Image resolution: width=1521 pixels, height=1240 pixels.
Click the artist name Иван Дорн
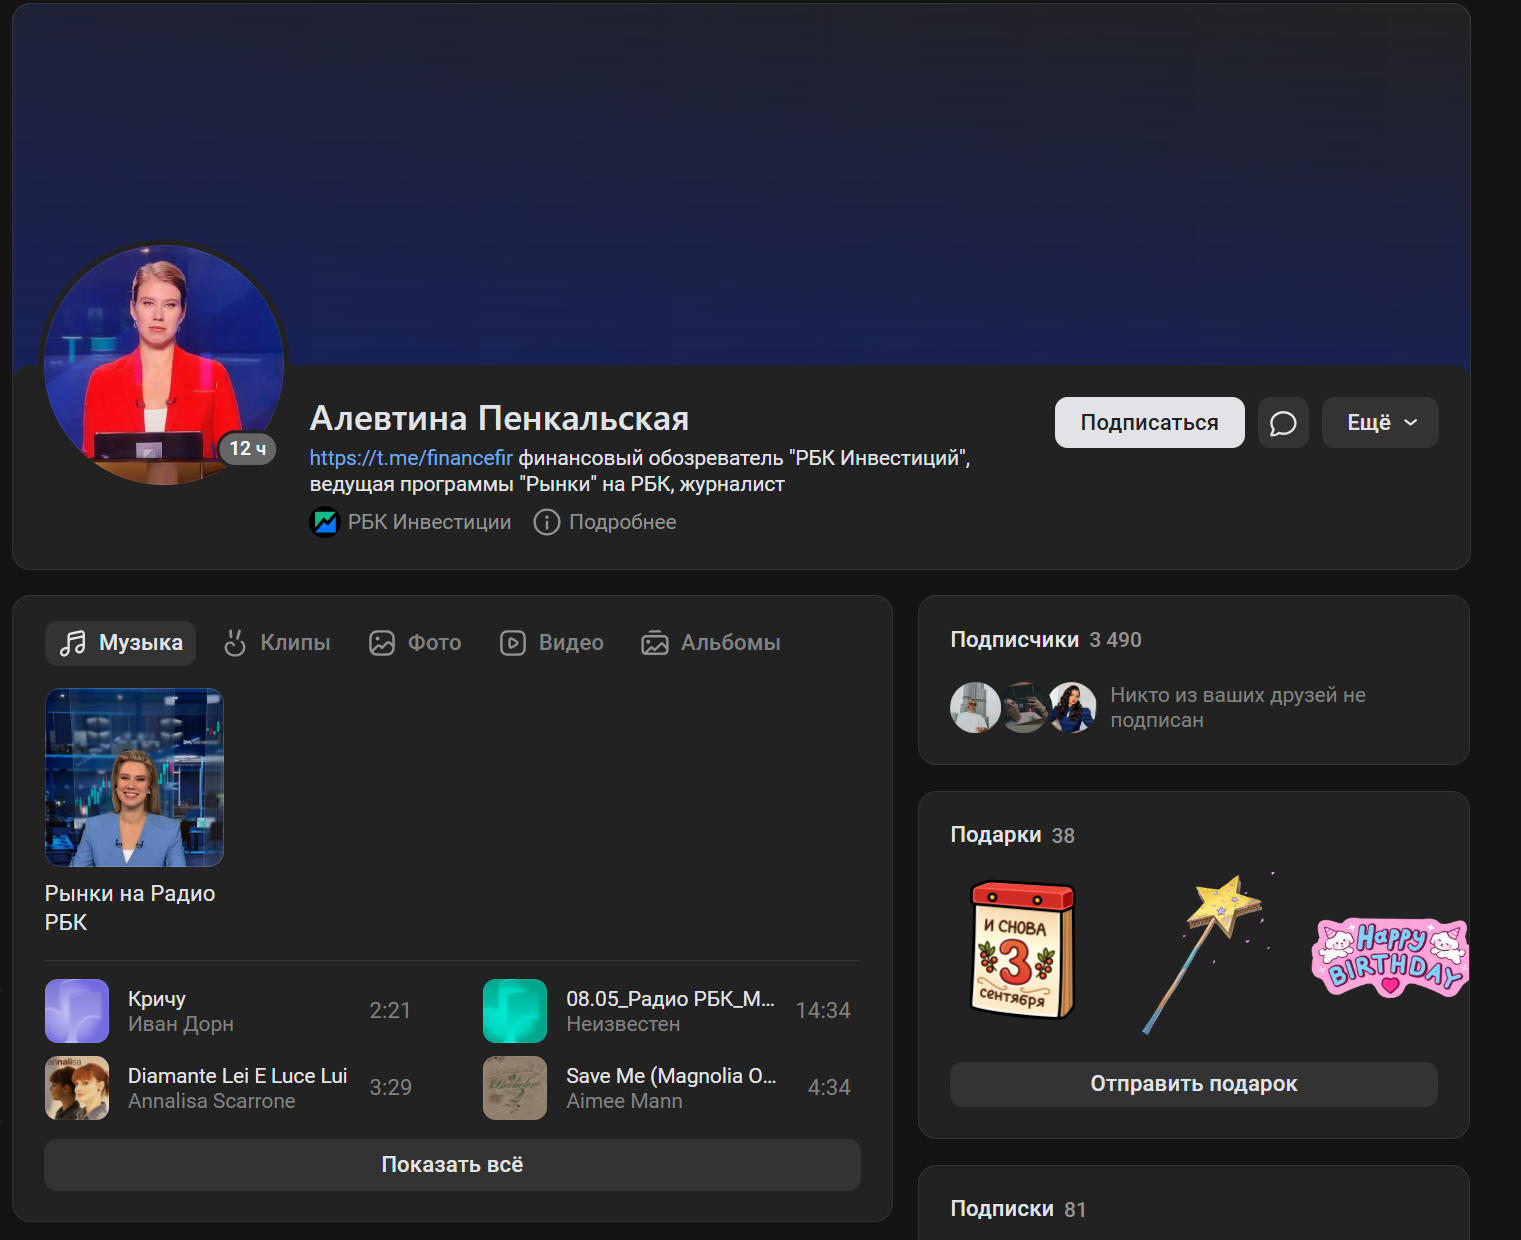[181, 1024]
